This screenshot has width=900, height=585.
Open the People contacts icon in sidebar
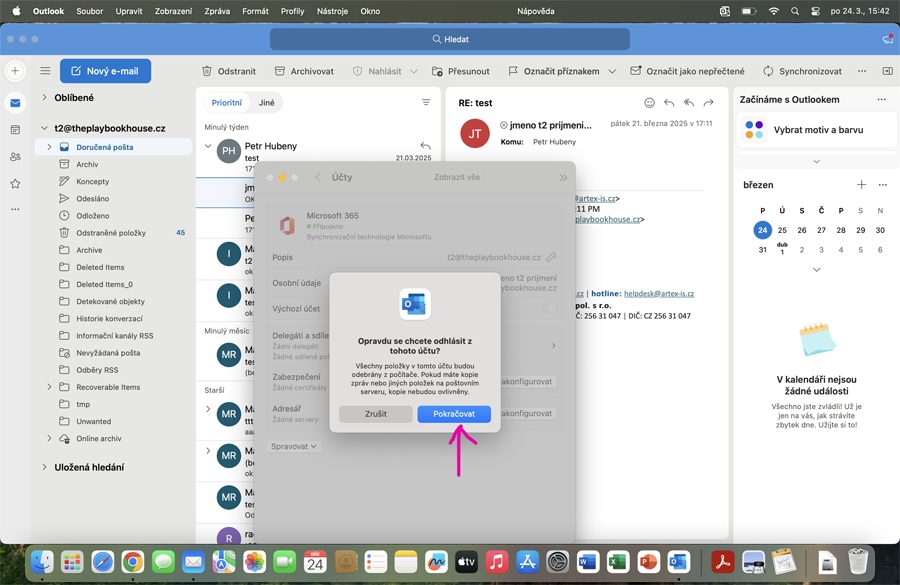point(15,157)
